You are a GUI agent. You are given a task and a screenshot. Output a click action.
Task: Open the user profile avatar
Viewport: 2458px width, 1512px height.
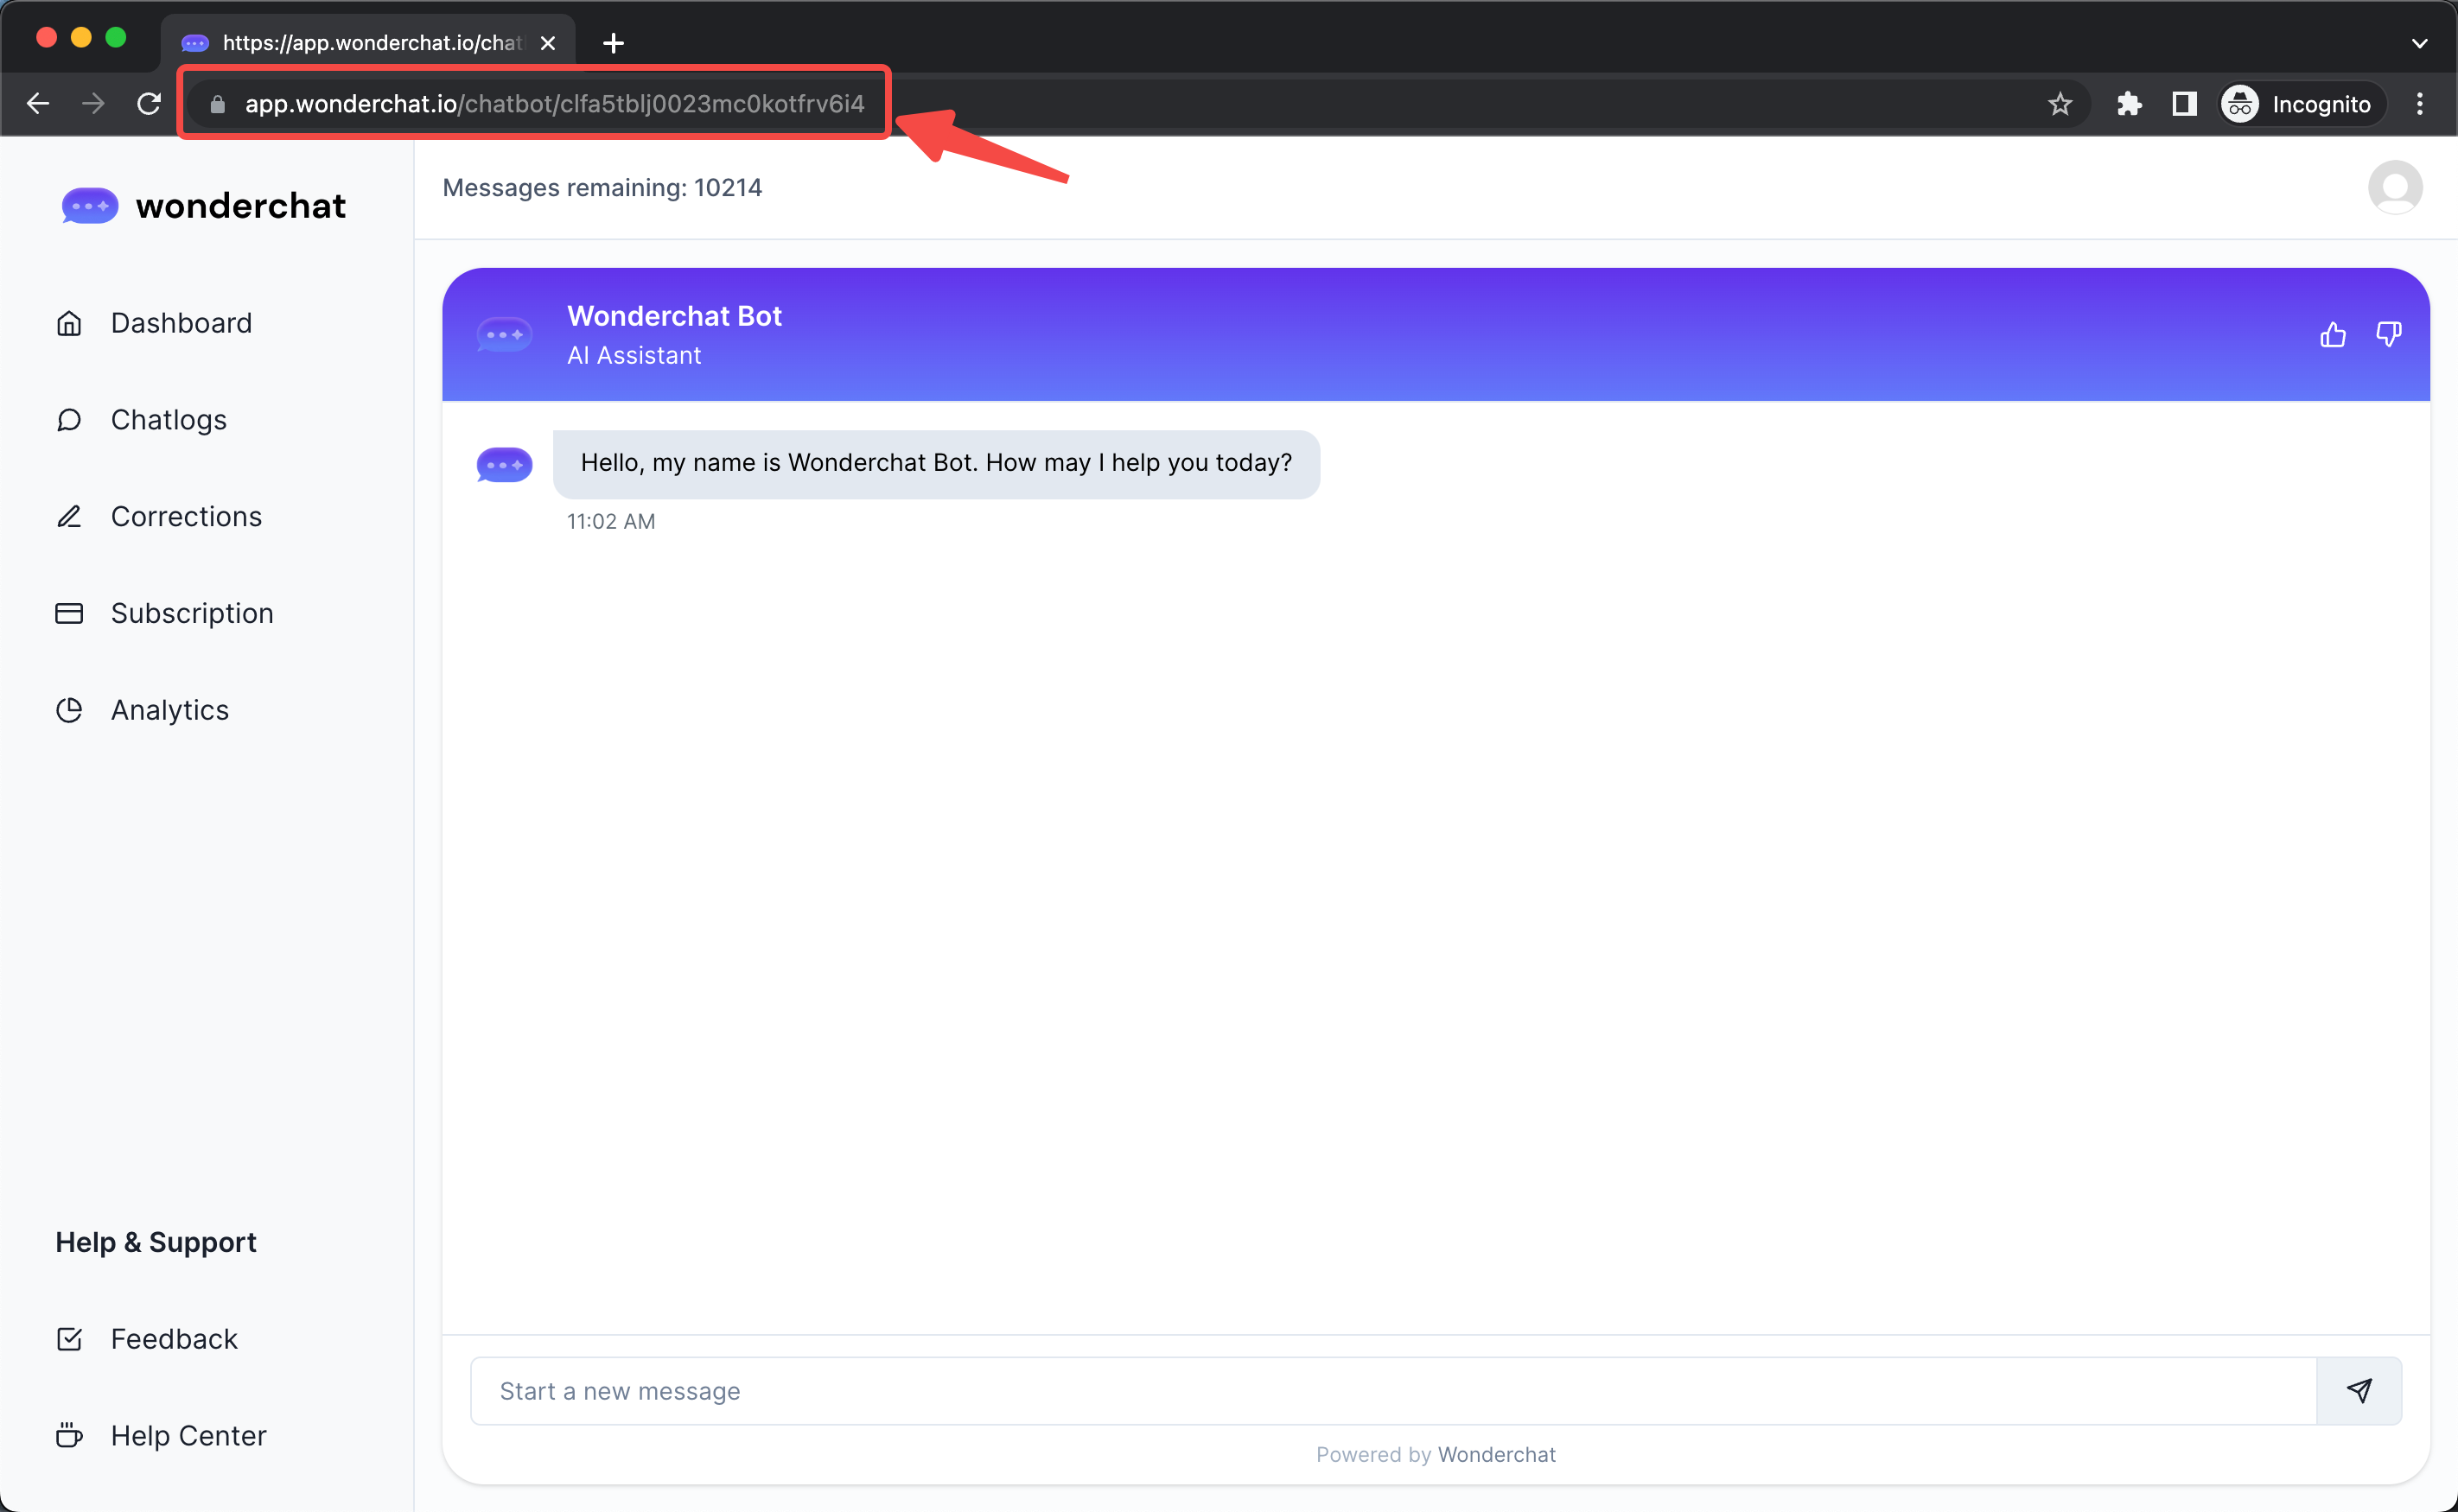[2394, 187]
